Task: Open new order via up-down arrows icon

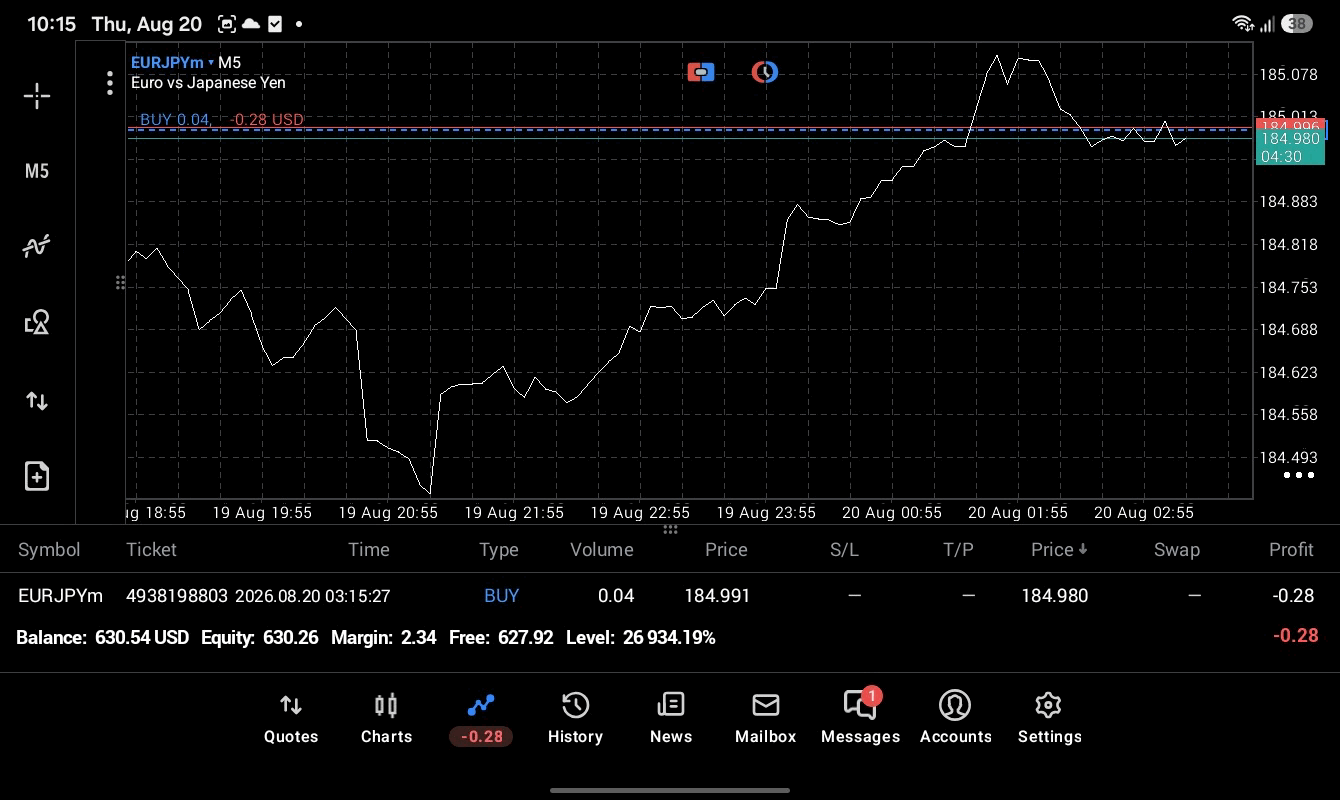Action: point(37,401)
